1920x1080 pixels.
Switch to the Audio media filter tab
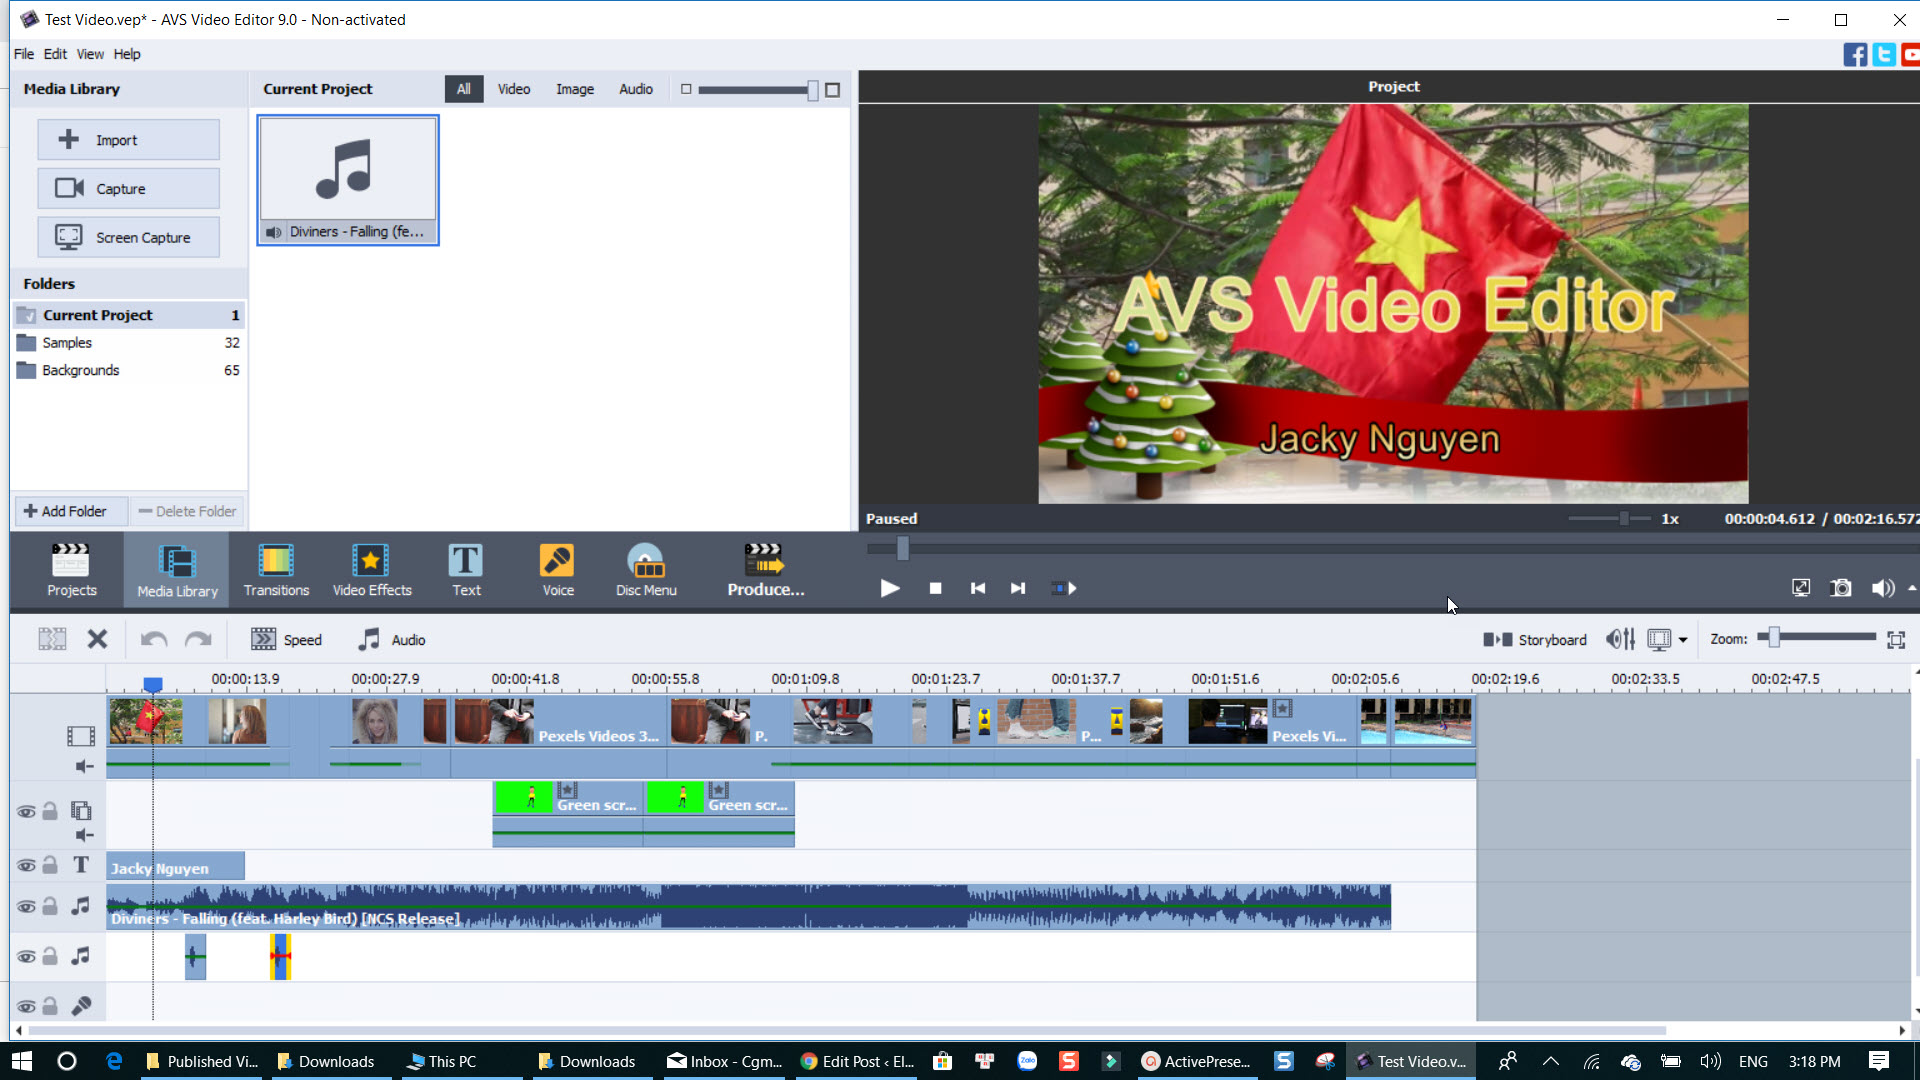636,89
